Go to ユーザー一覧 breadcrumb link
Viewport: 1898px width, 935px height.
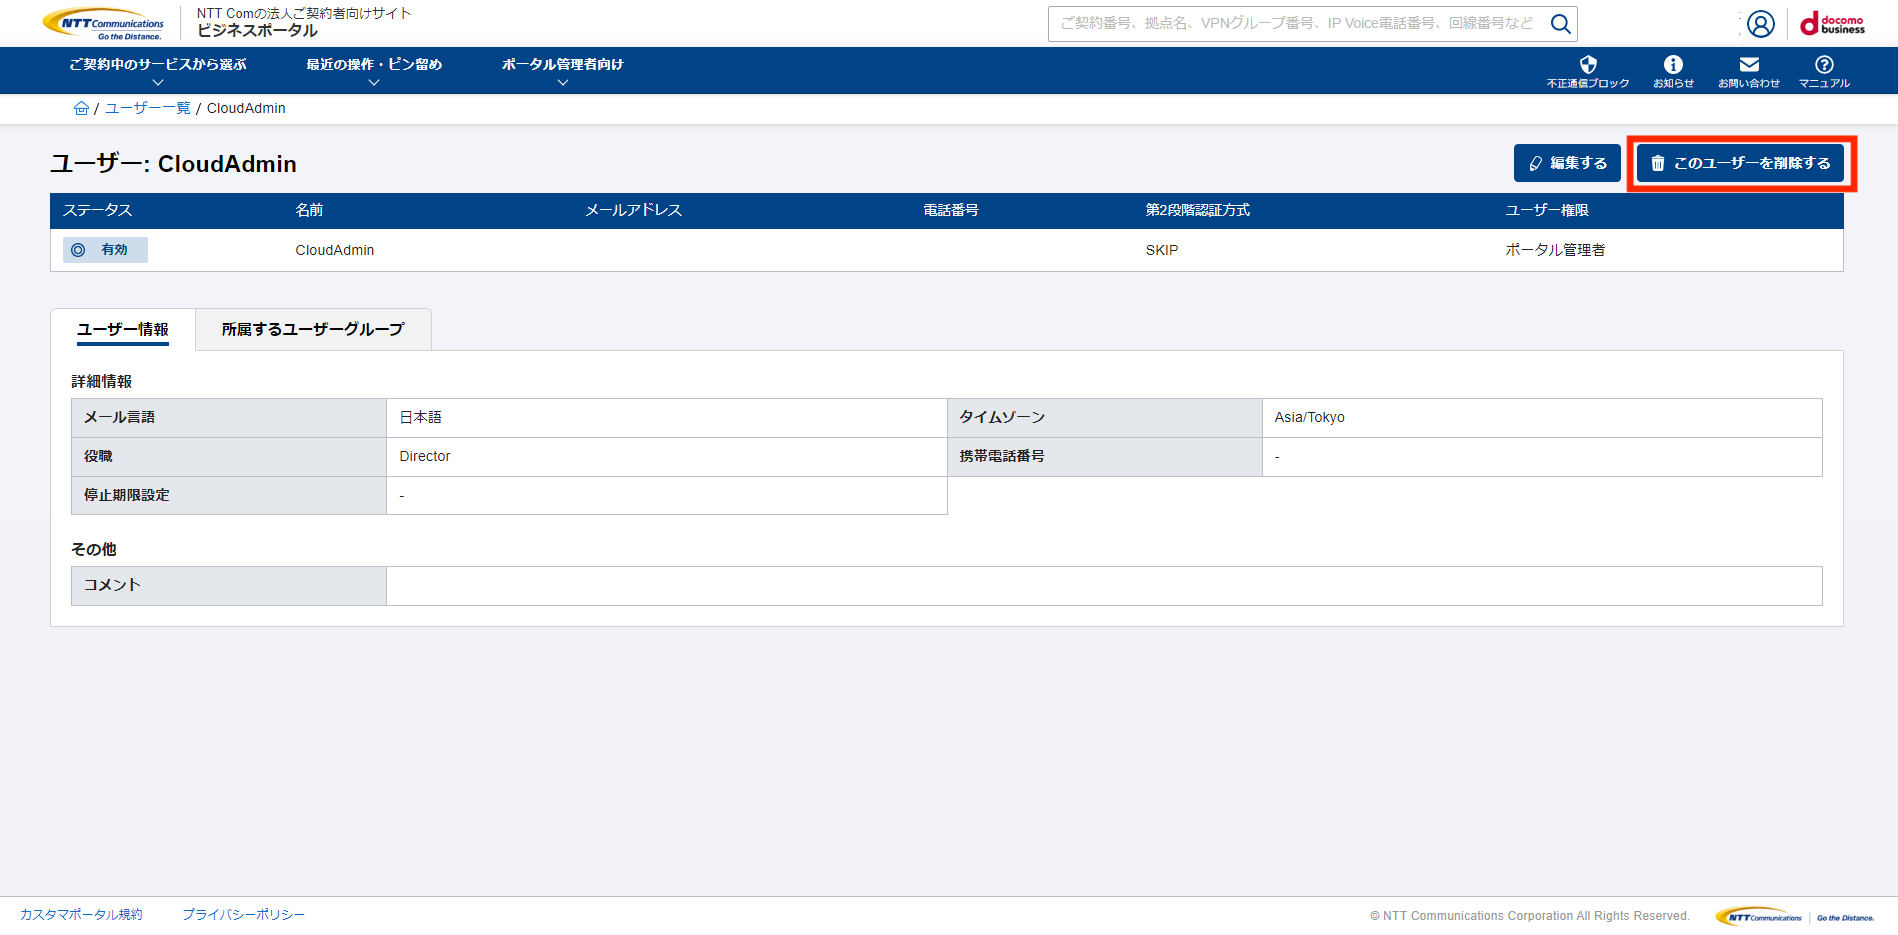pos(148,108)
